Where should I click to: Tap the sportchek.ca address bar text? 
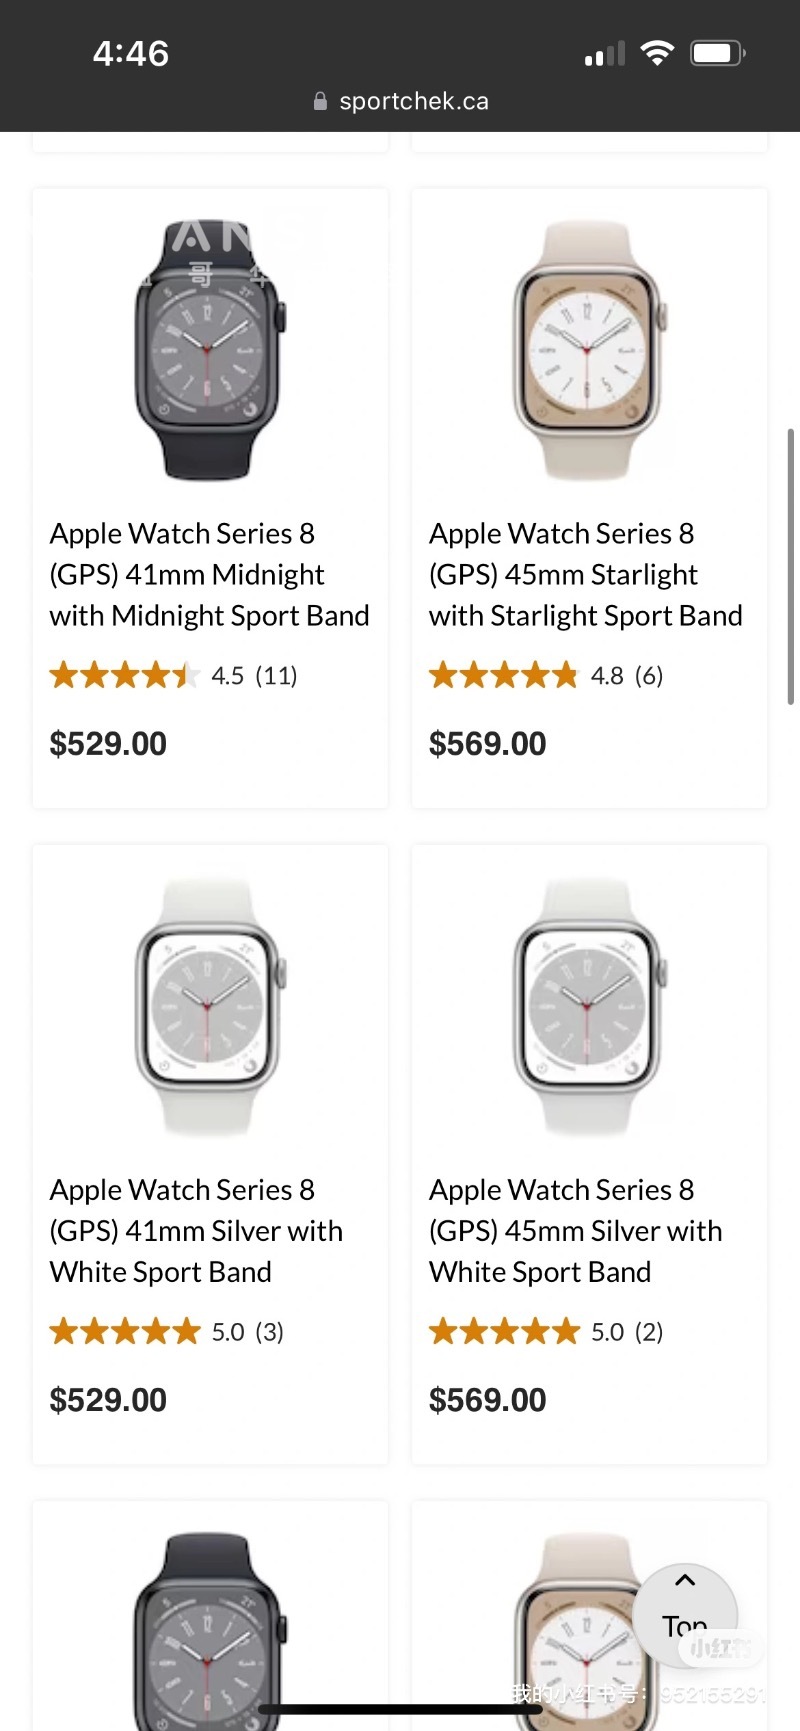click(414, 101)
